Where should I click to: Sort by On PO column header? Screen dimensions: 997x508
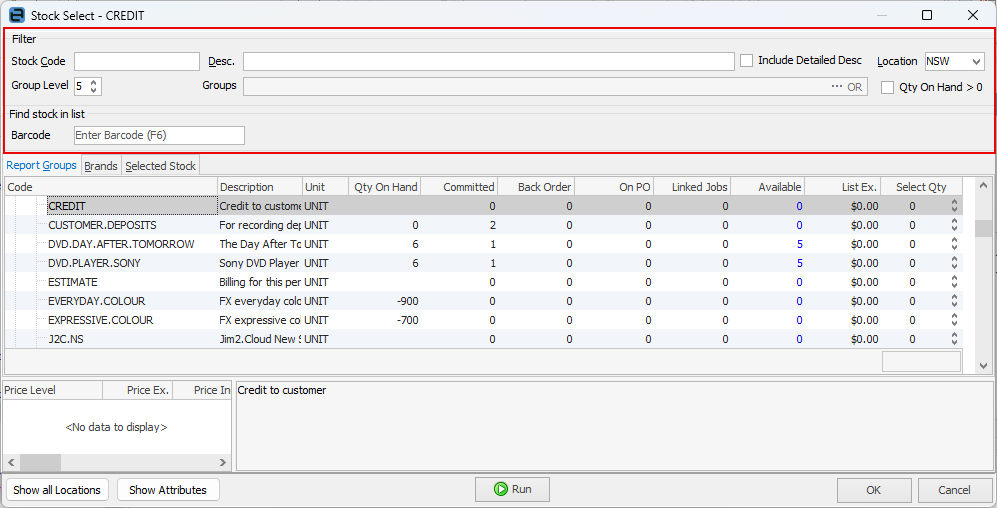click(614, 187)
